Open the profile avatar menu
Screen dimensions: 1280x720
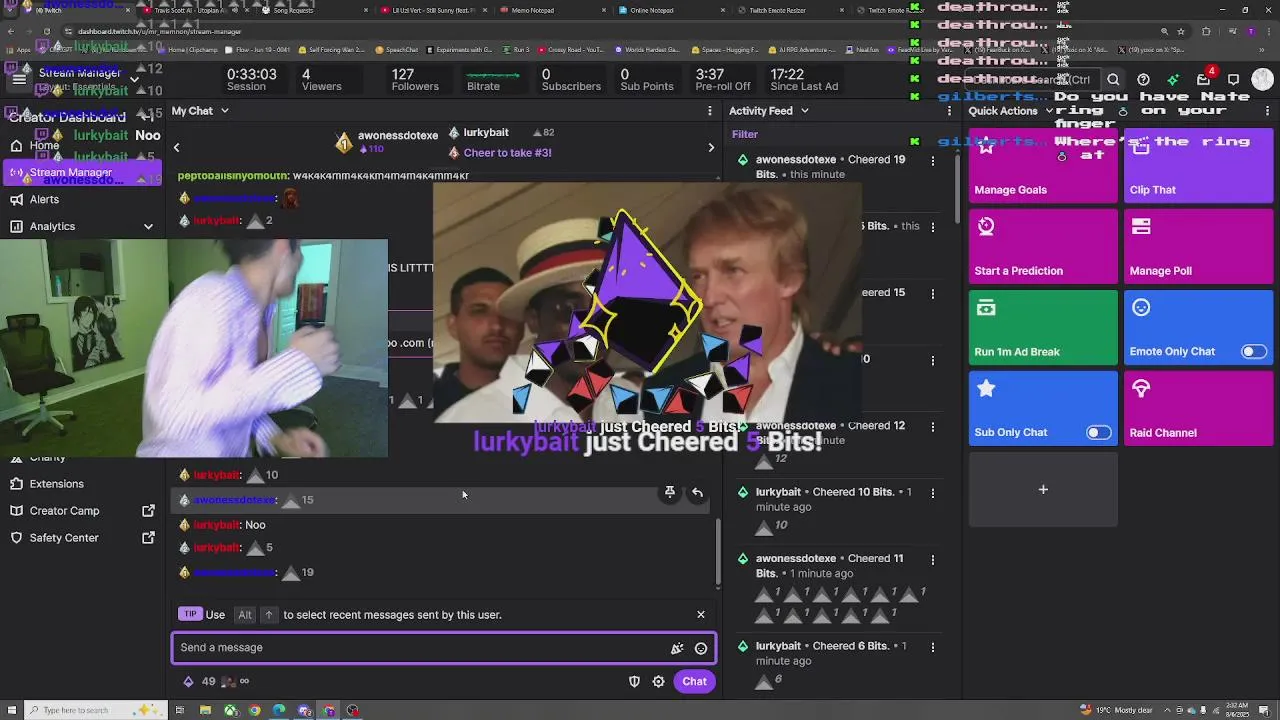tap(1263, 80)
